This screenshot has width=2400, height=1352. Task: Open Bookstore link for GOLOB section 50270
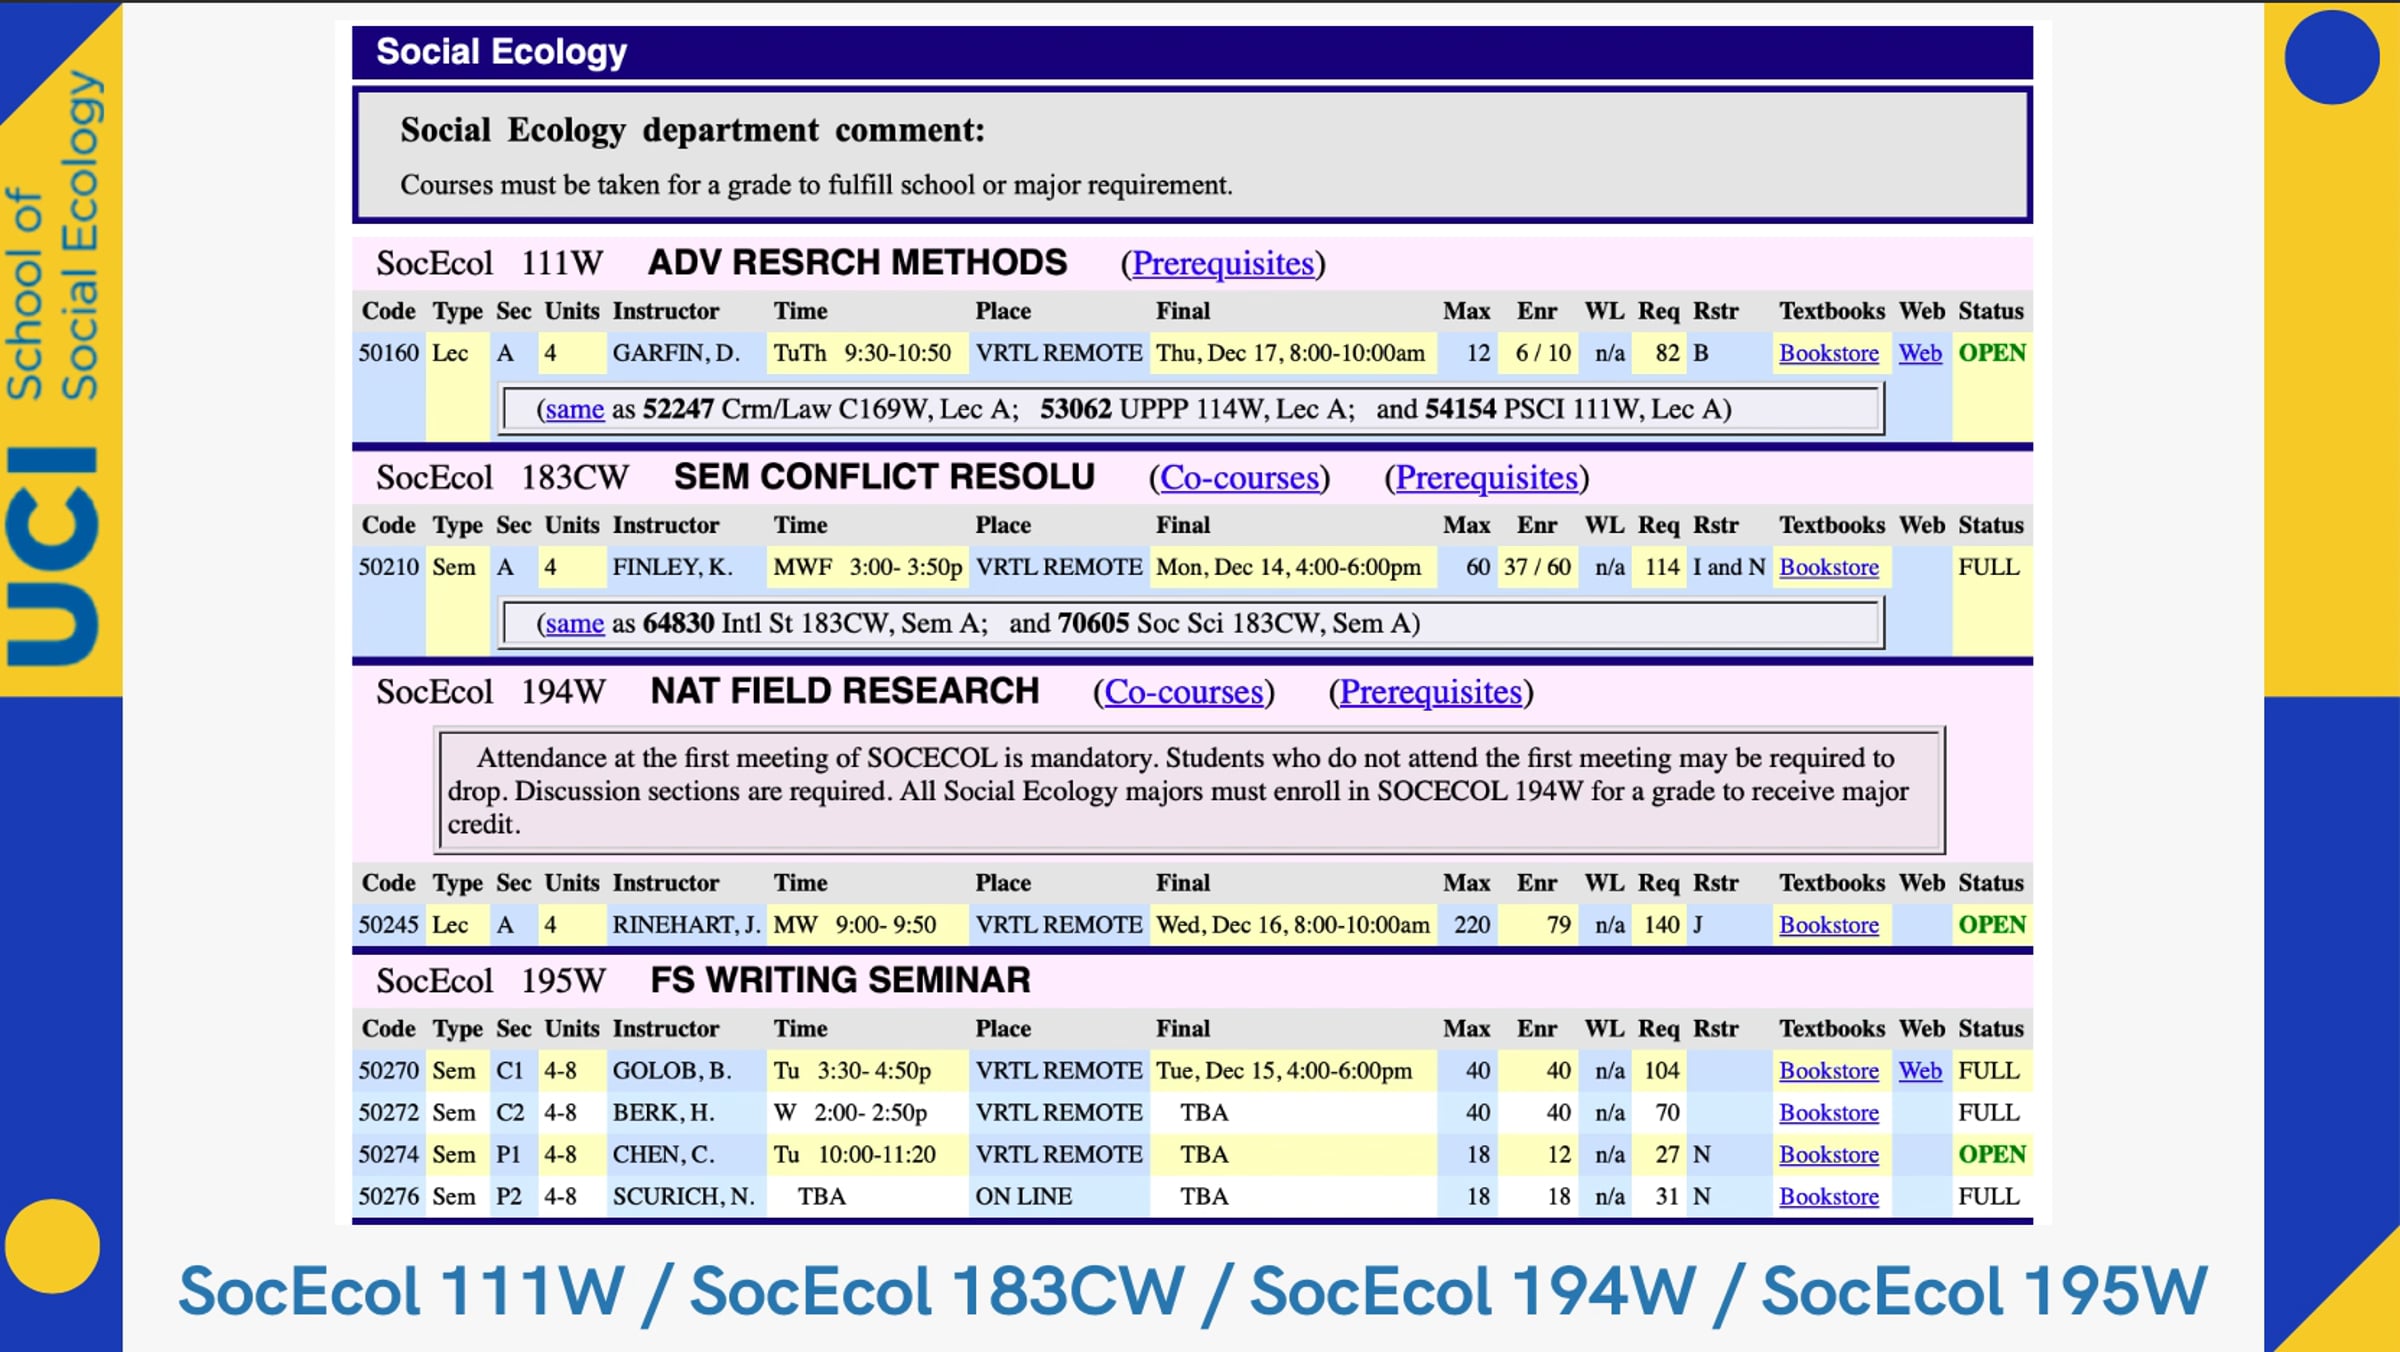[1828, 1071]
